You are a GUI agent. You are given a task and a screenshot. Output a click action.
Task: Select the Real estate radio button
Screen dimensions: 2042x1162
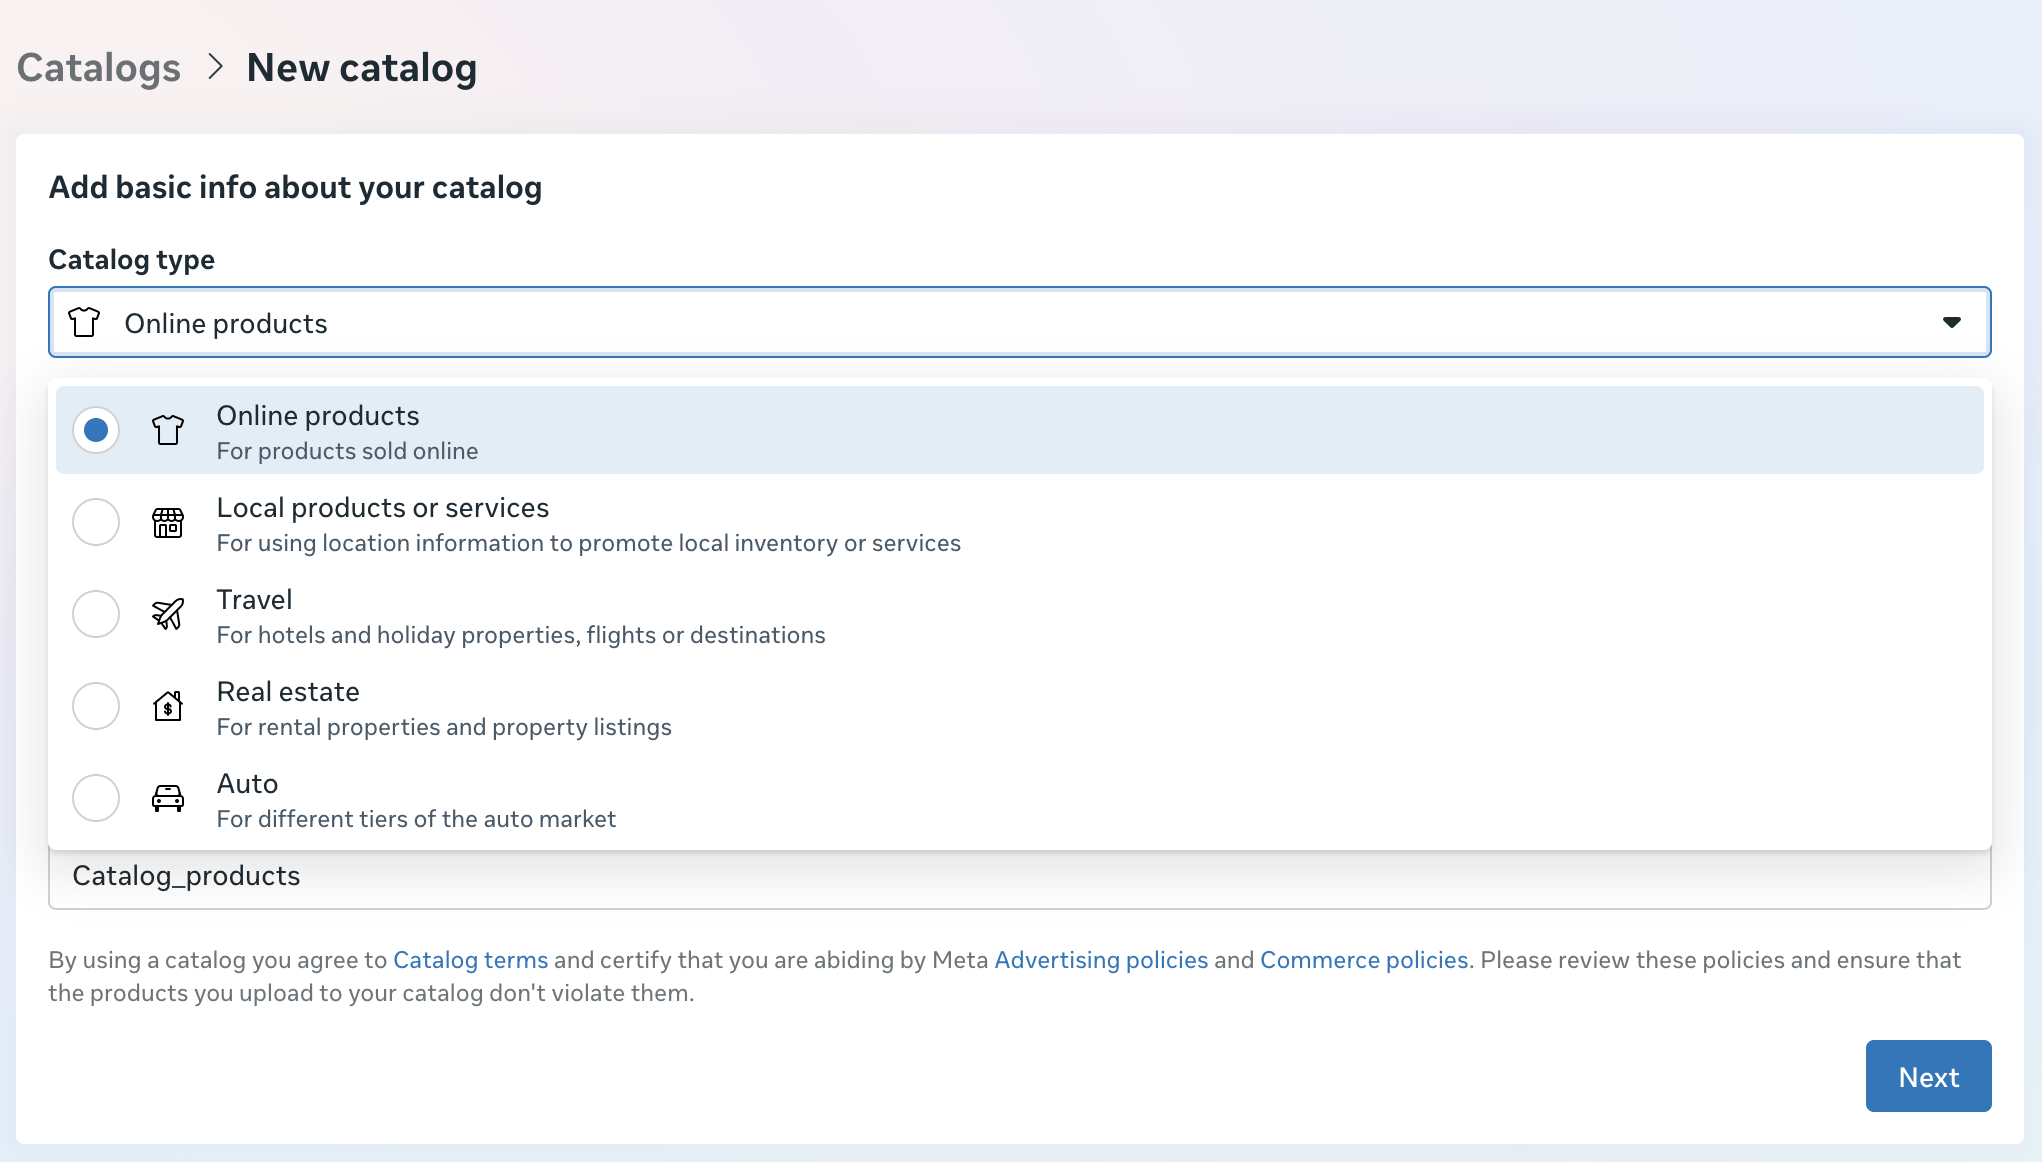[x=96, y=706]
